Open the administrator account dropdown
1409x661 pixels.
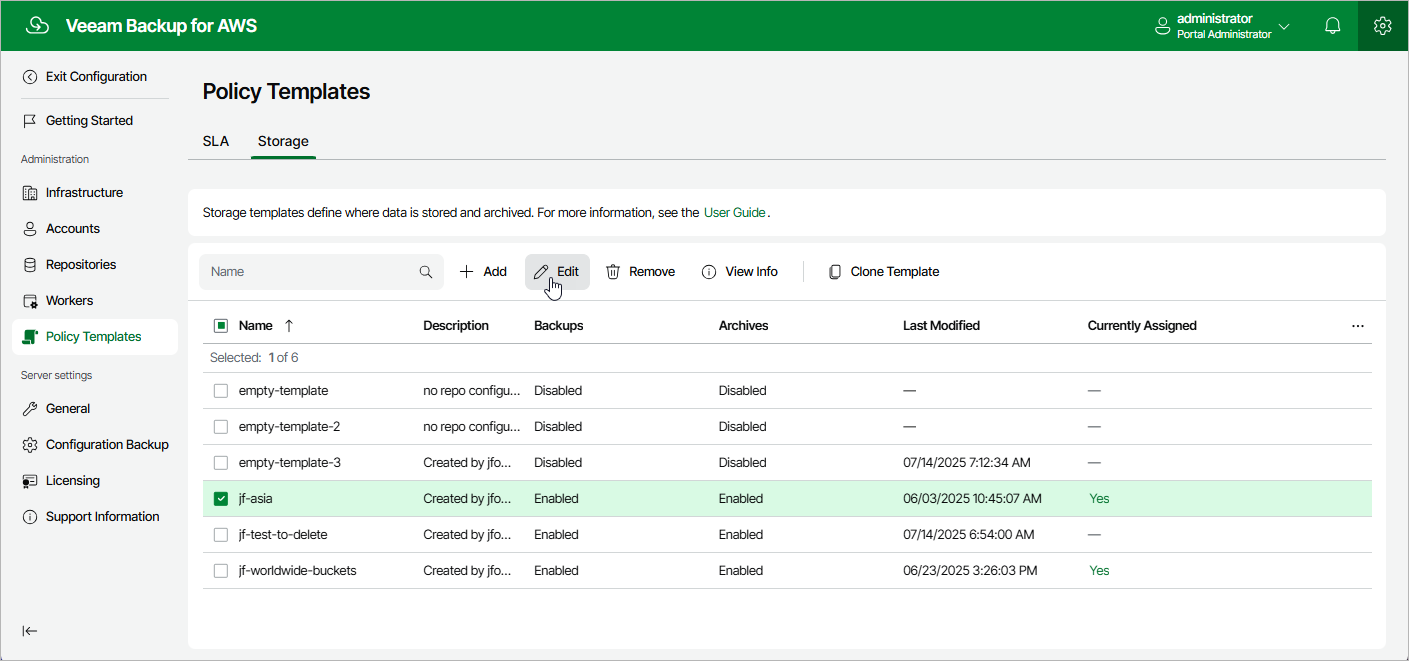pyautogui.click(x=1284, y=25)
